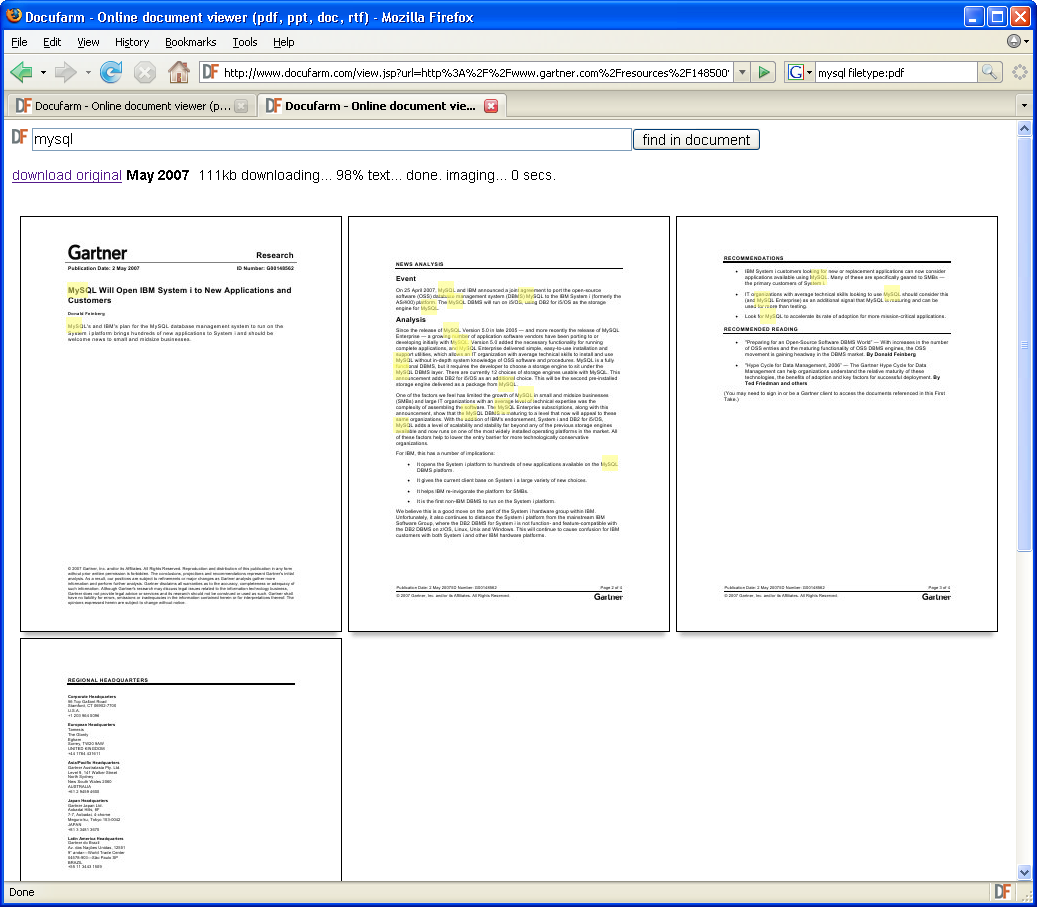Close the first Docufarm tab
The height and width of the screenshot is (907, 1037).
pos(241,106)
